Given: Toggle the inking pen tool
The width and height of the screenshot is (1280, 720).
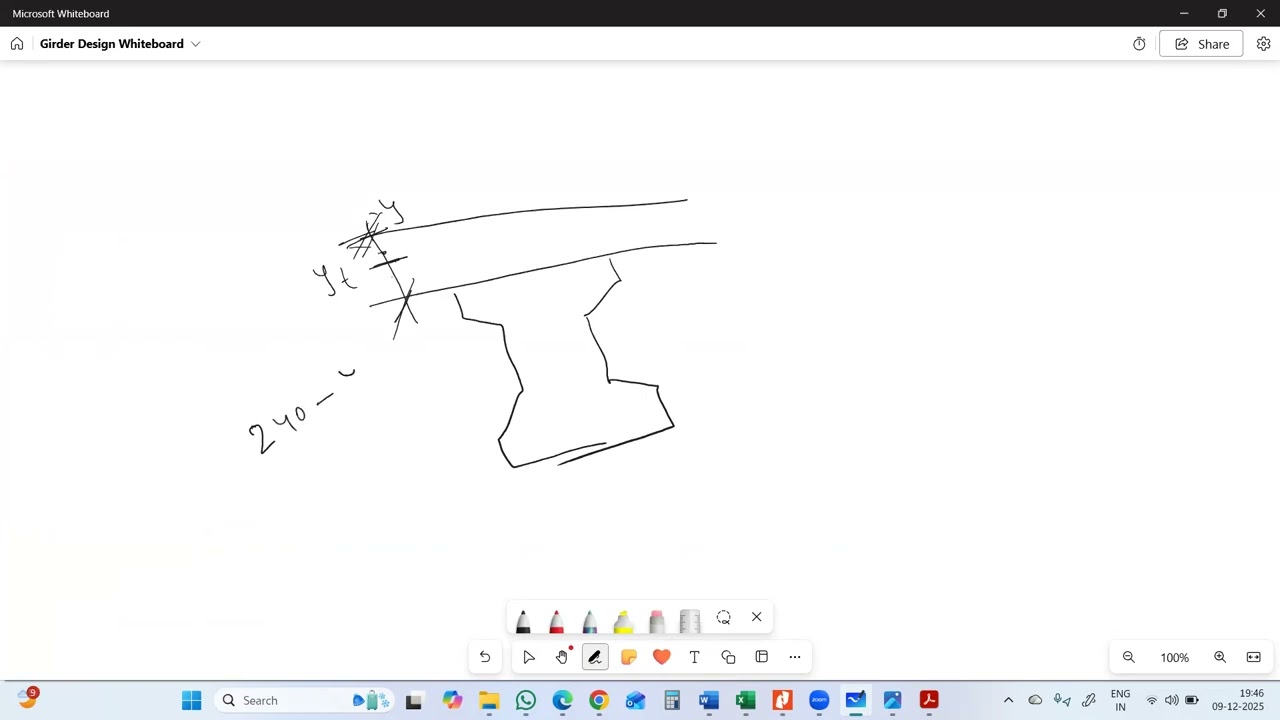Looking at the screenshot, I should tap(595, 657).
